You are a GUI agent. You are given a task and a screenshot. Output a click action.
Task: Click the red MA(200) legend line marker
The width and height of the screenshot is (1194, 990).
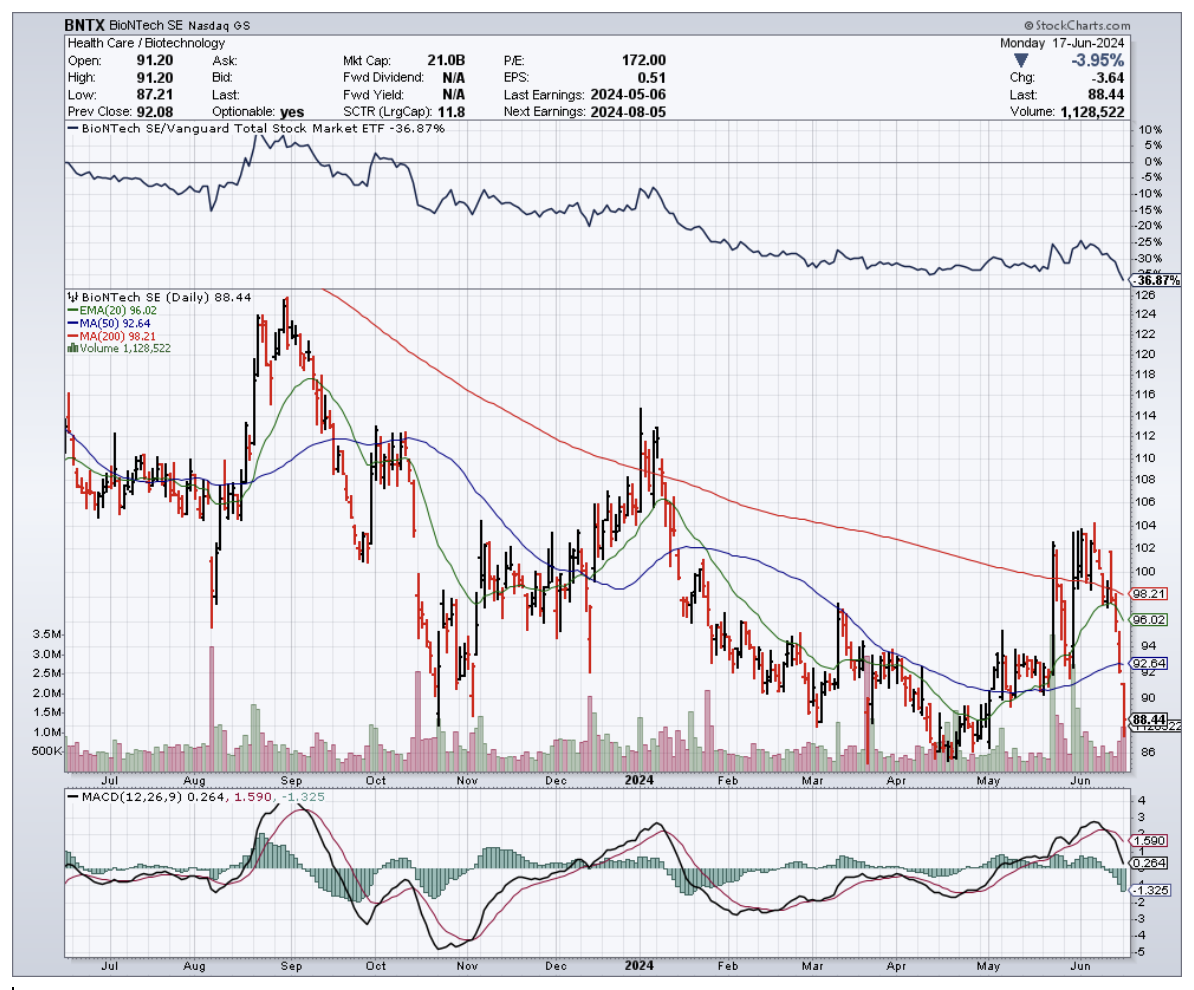pyautogui.click(x=70, y=336)
